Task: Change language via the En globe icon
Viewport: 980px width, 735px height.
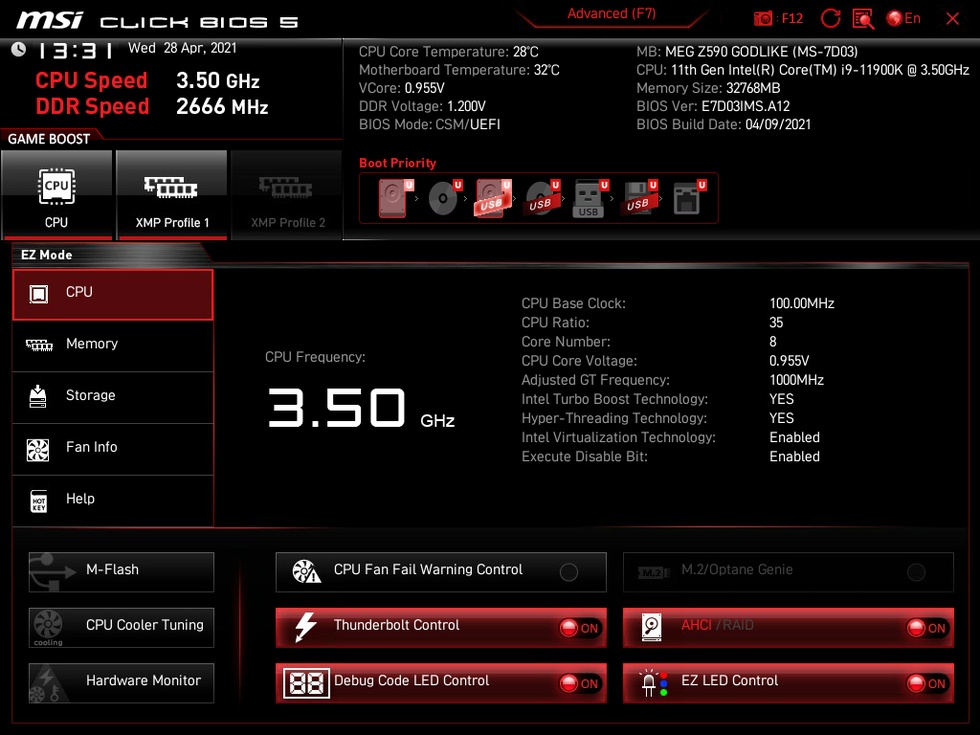Action: [x=904, y=19]
